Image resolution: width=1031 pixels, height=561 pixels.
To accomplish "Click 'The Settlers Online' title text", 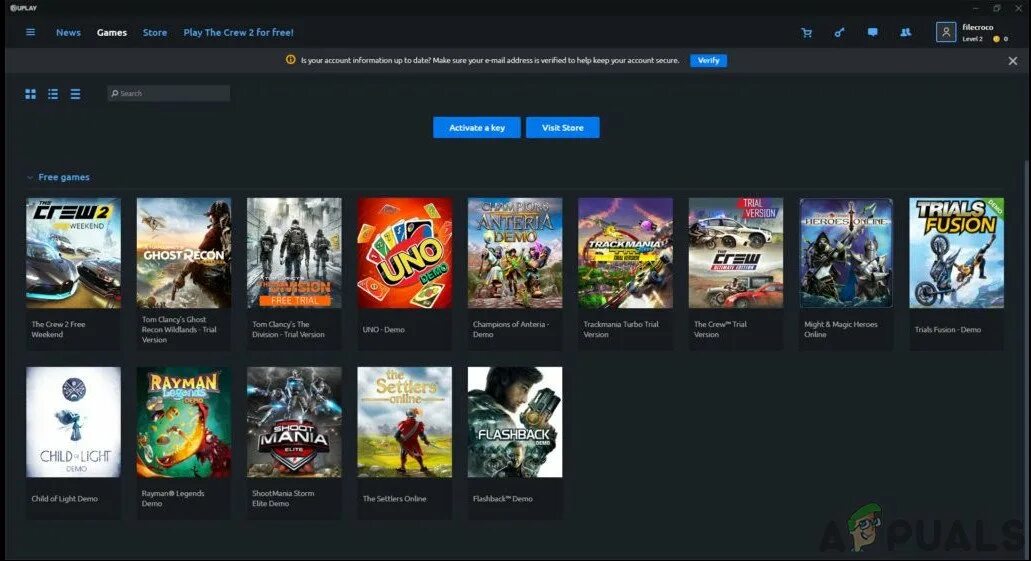I will point(395,499).
